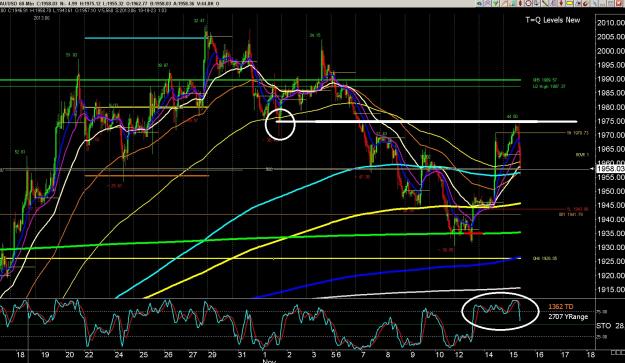Viewport: 625px width, 363px height.
Task: Select the circle drawing tool icon
Action: (529, 3)
